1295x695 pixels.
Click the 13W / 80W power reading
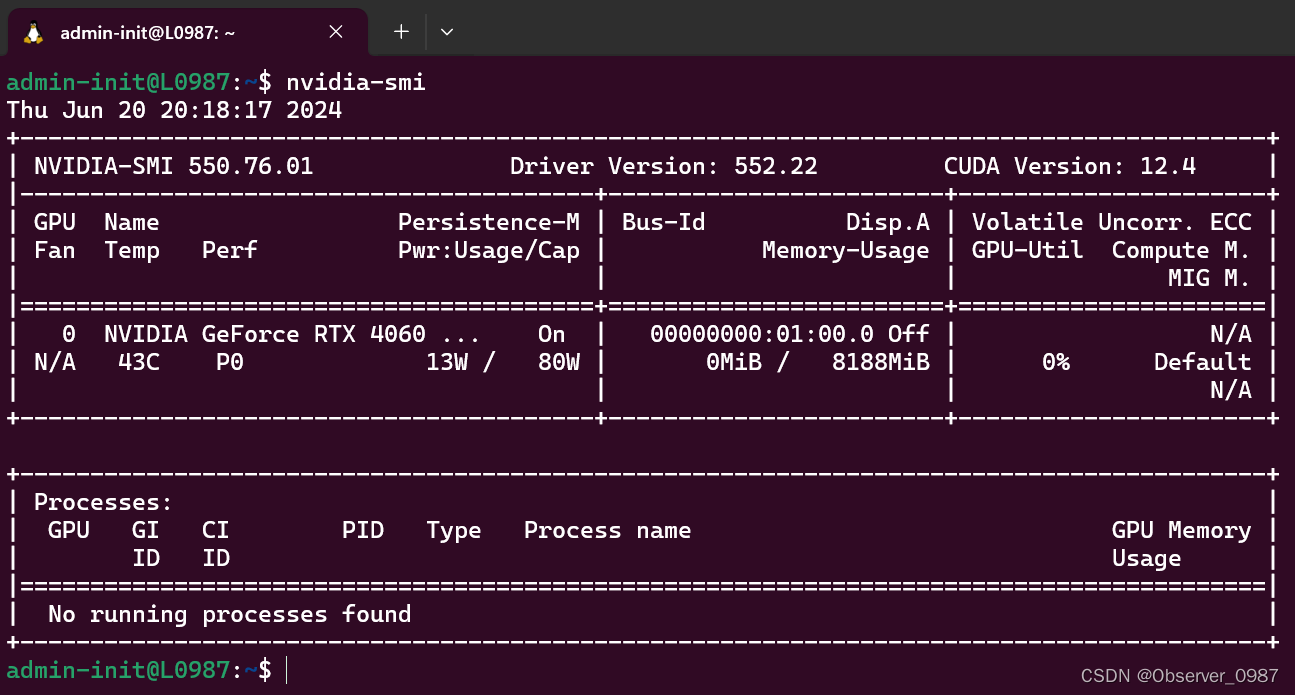pos(500,362)
